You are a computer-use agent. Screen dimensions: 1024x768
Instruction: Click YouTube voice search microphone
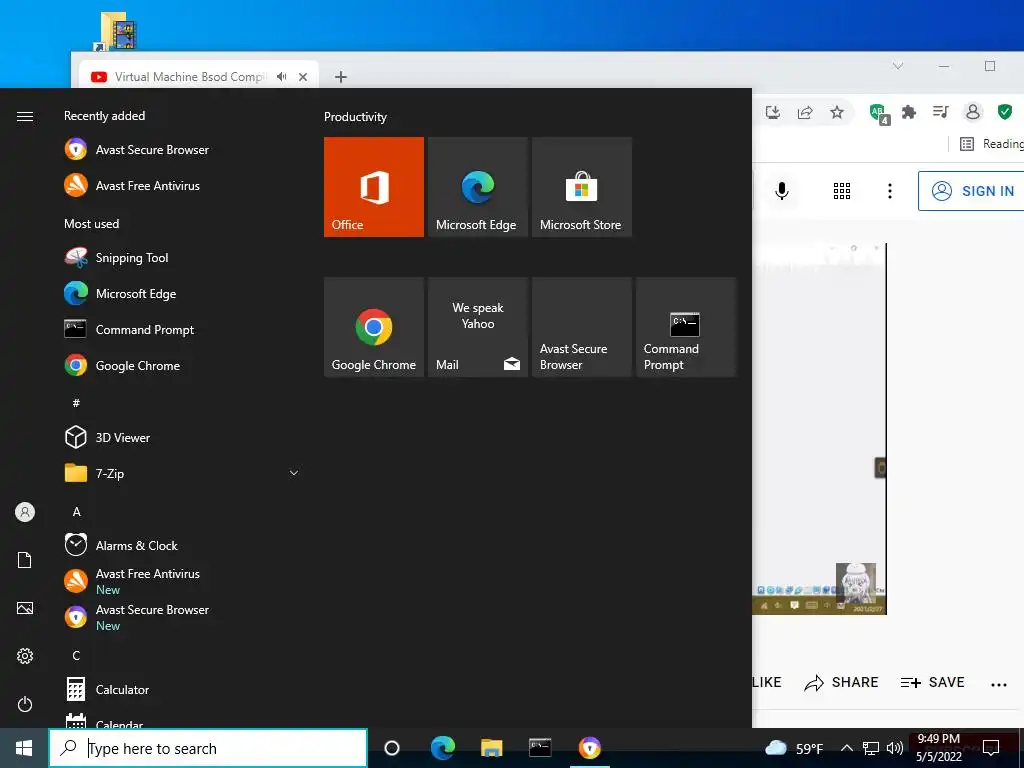click(x=782, y=191)
